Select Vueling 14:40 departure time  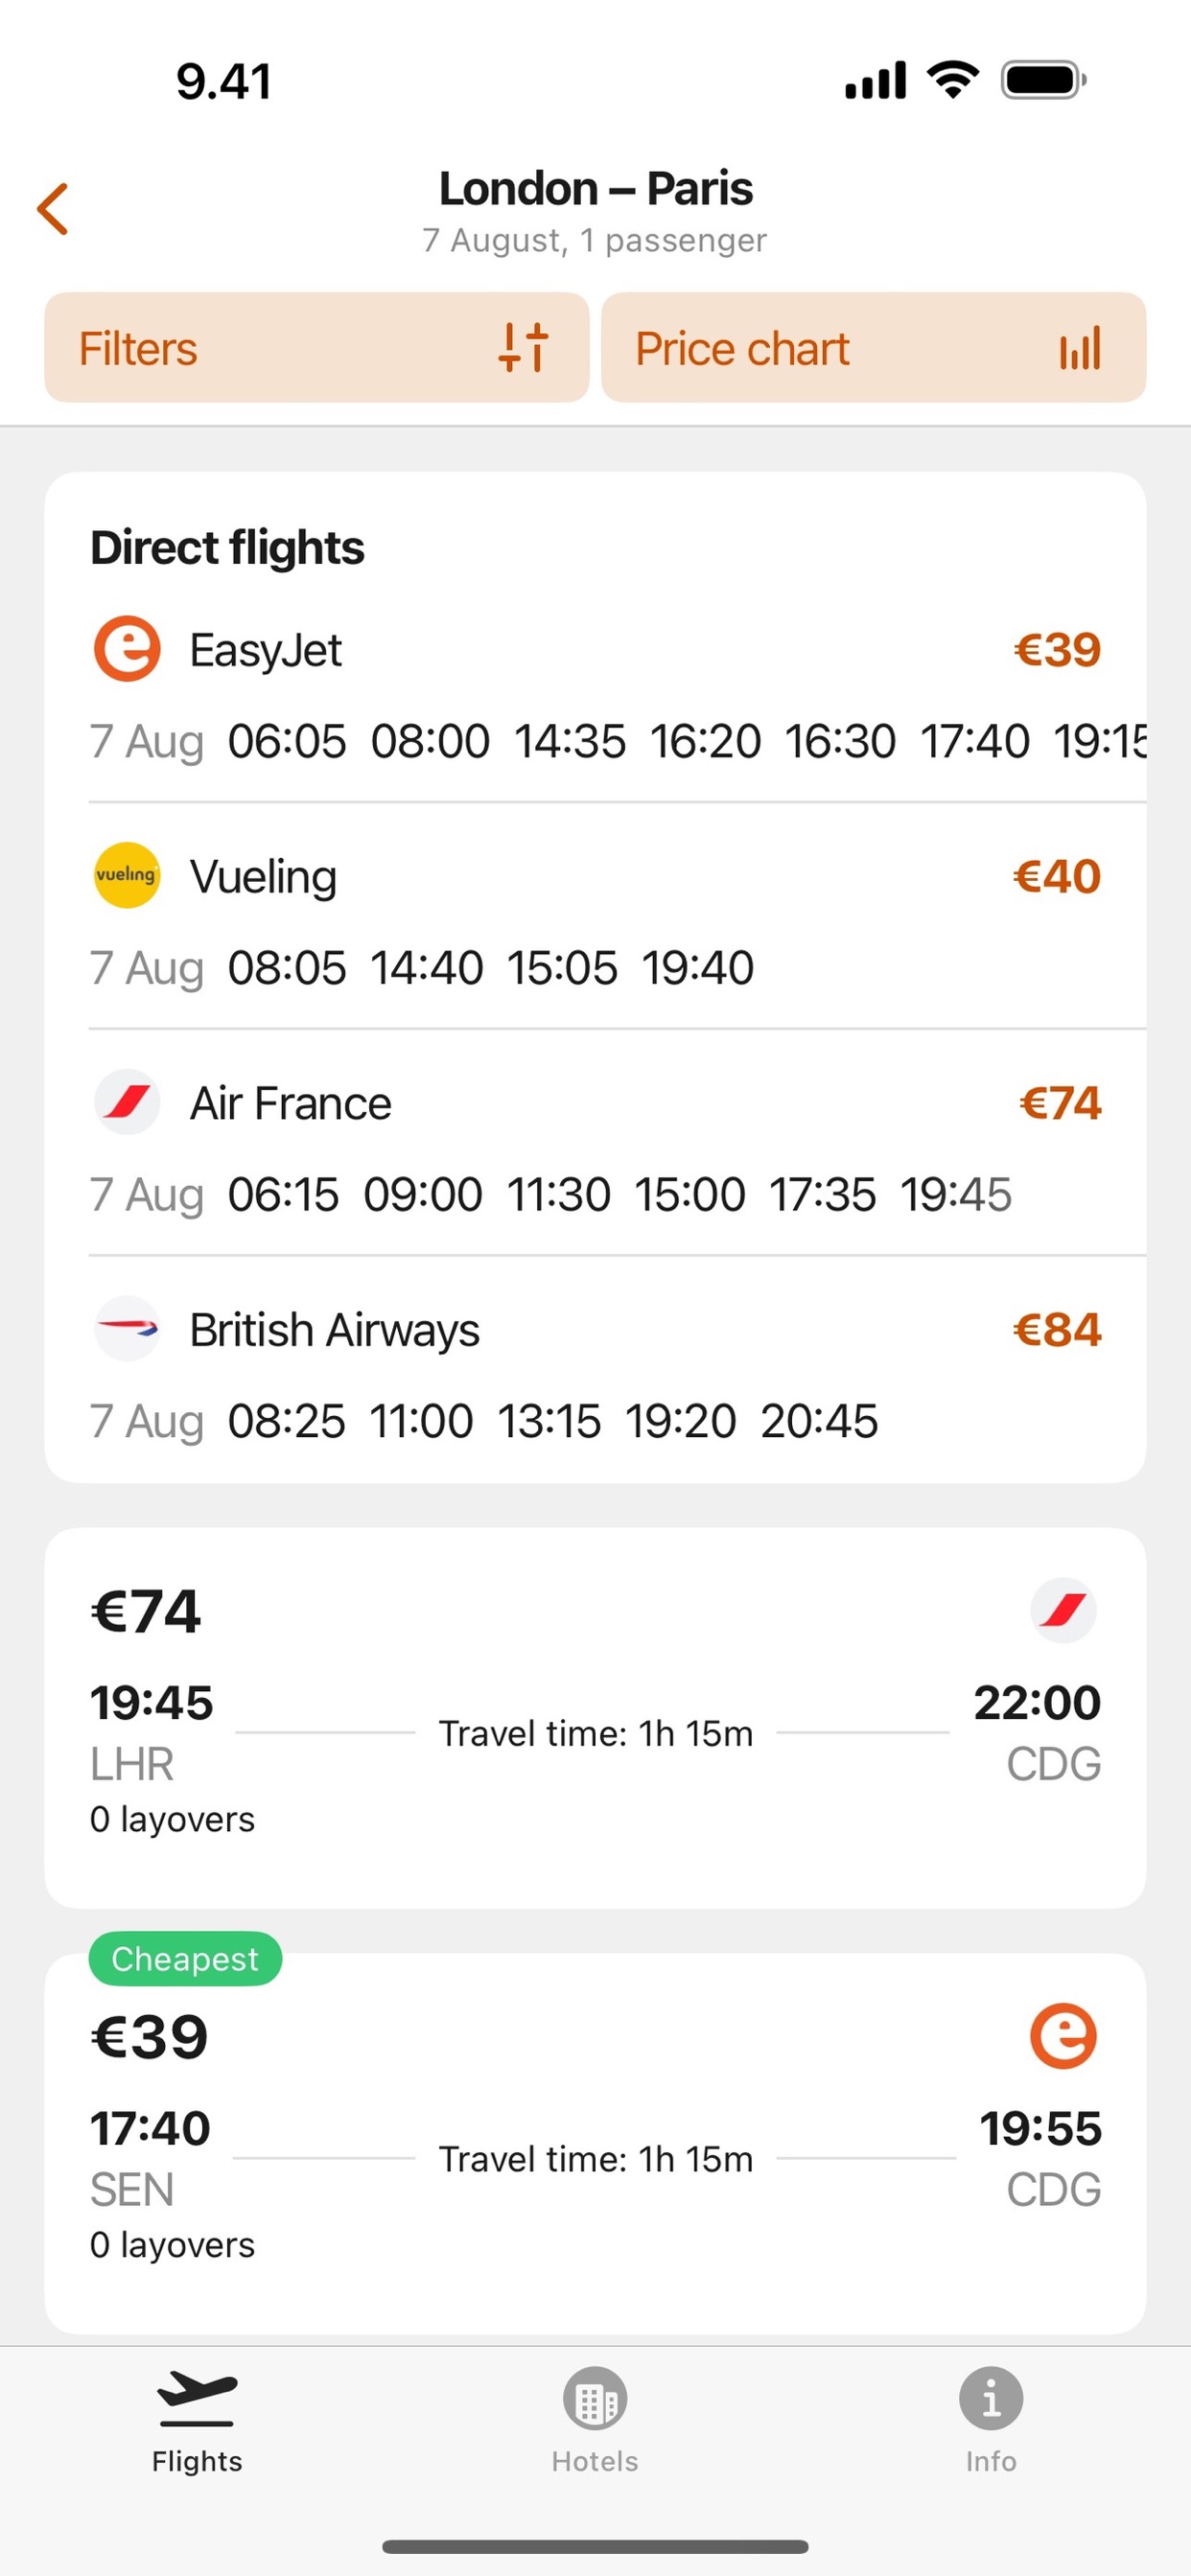[427, 968]
